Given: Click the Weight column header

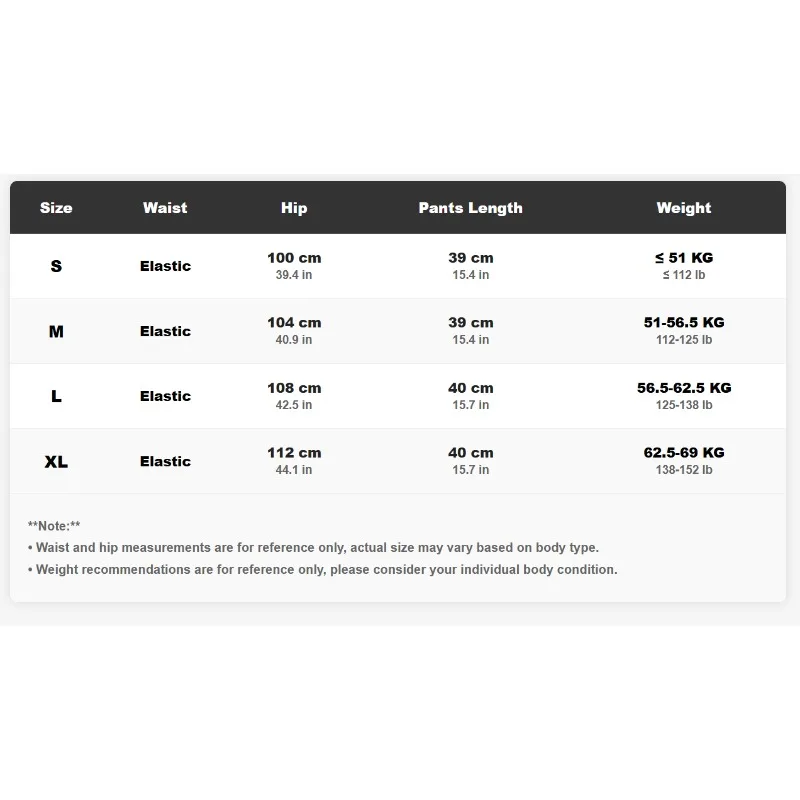Looking at the screenshot, I should [x=684, y=208].
